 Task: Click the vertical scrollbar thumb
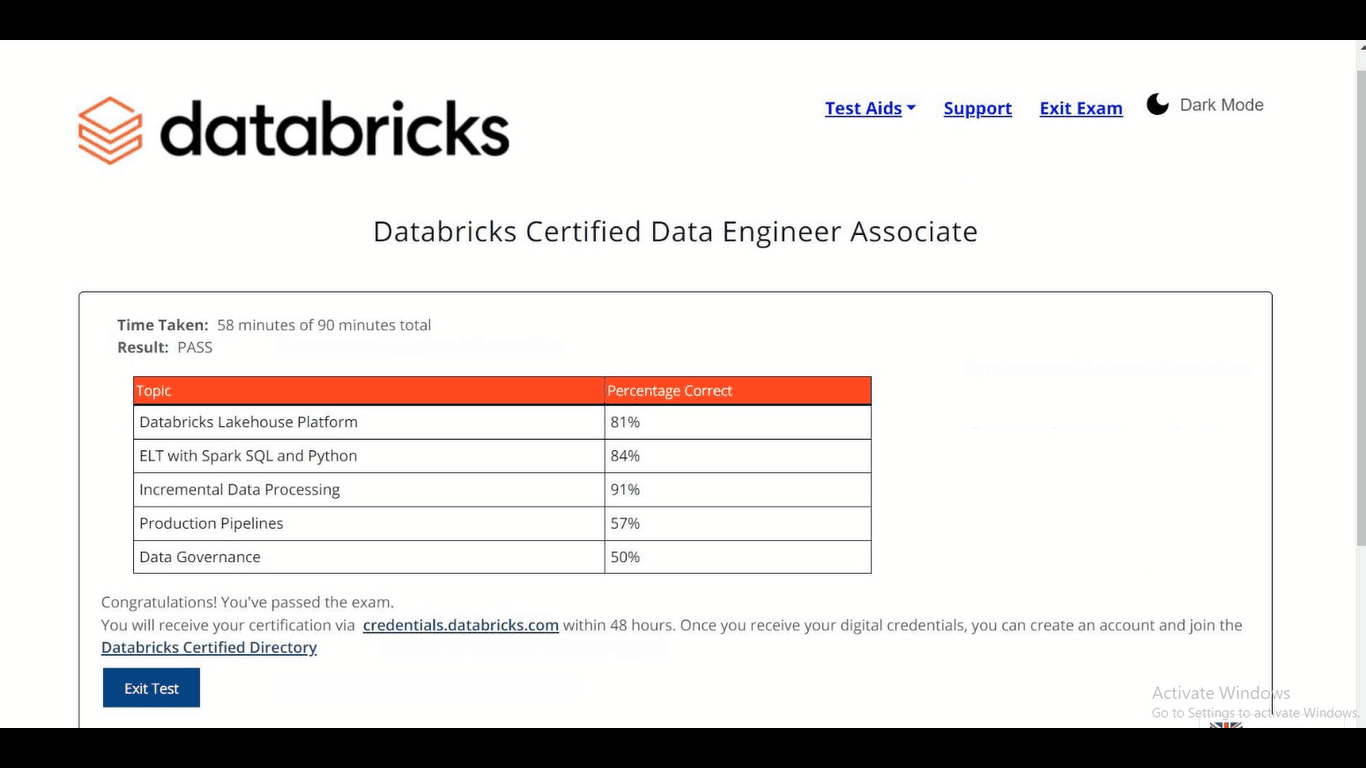[x=1360, y=300]
